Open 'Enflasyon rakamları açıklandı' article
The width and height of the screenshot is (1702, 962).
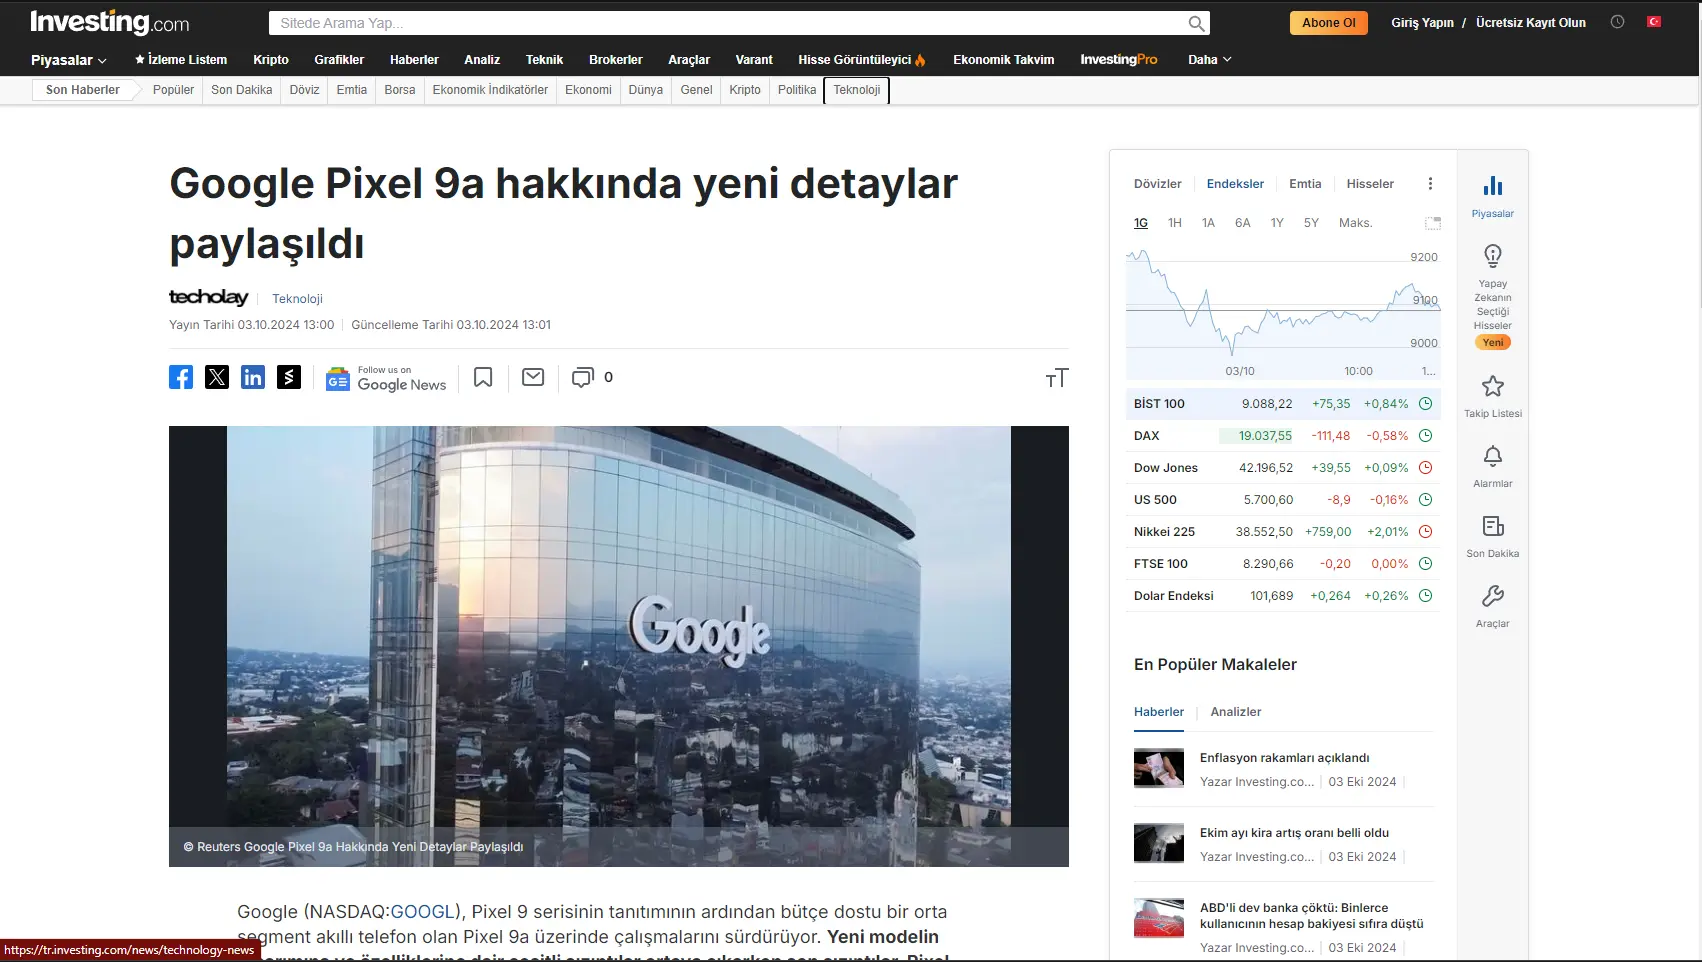click(x=1284, y=758)
